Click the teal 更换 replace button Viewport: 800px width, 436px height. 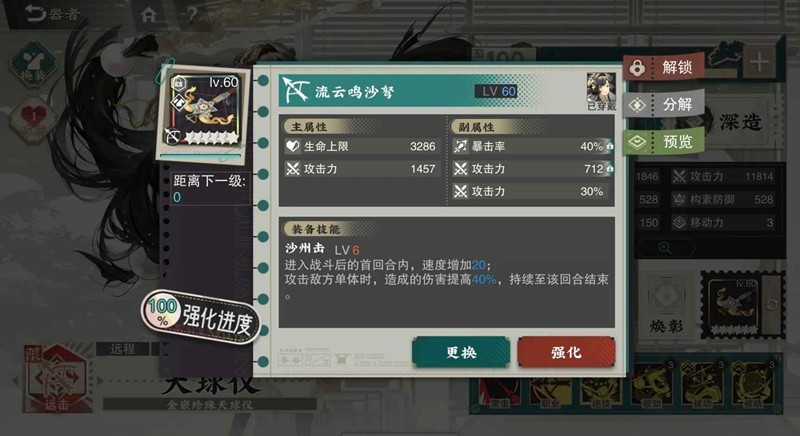[x=461, y=352]
